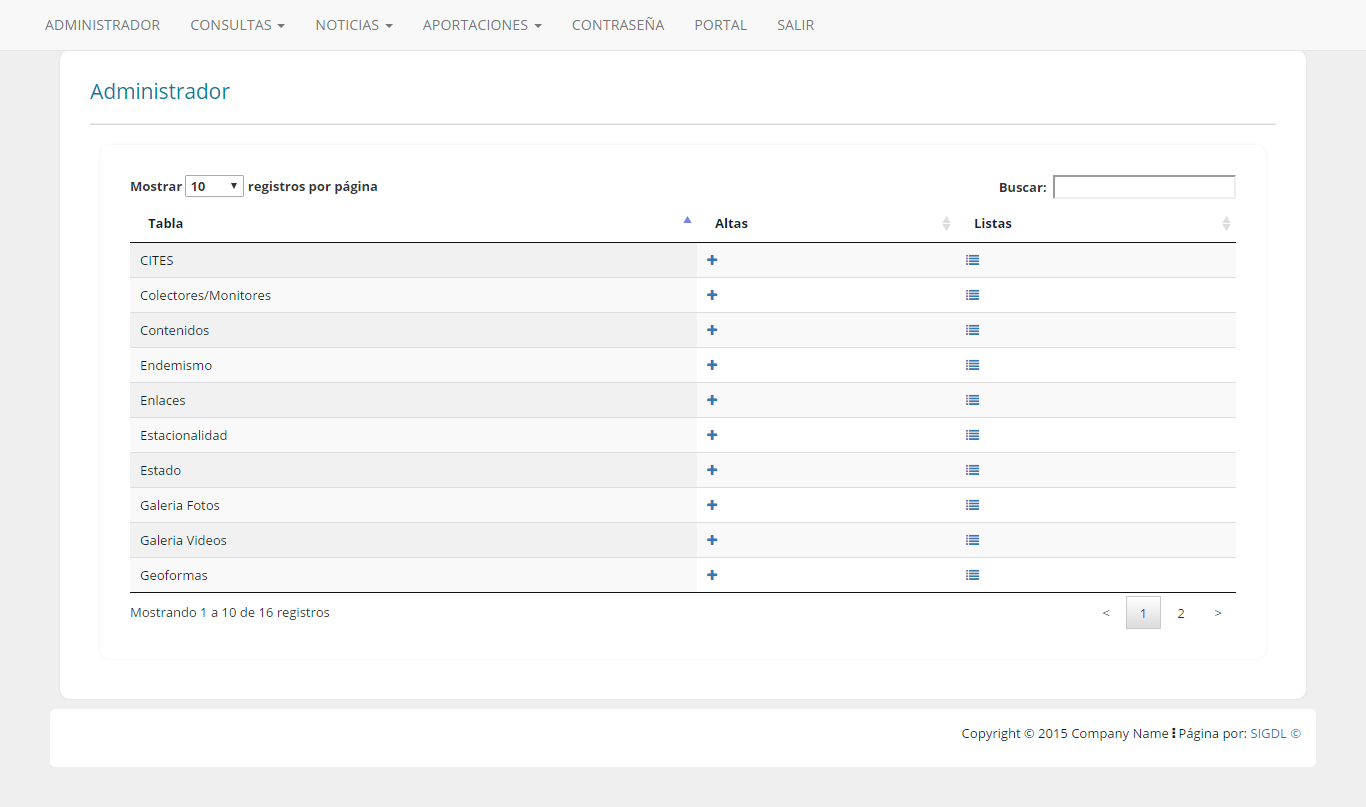Select Portal in the navigation bar
1366x807 pixels.
point(720,25)
